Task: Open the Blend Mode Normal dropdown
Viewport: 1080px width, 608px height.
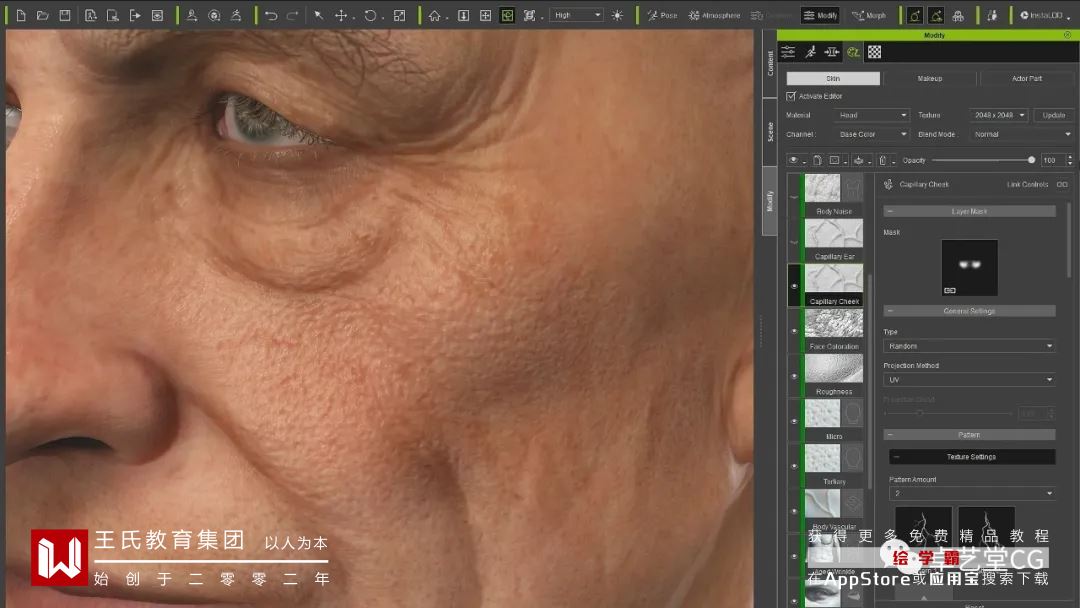Action: [1021, 134]
